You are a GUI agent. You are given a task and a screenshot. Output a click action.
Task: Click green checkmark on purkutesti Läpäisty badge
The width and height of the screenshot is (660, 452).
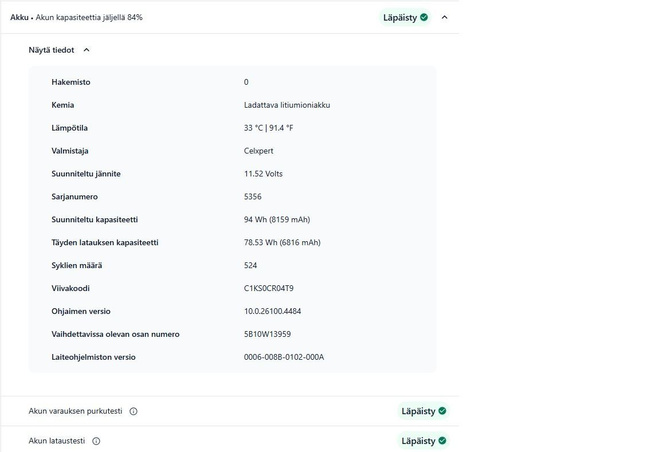pos(442,411)
